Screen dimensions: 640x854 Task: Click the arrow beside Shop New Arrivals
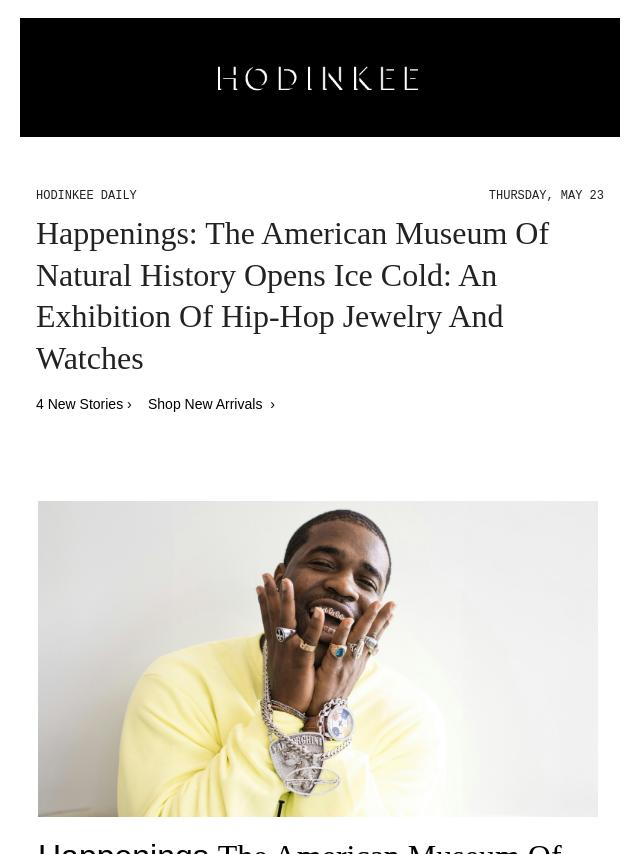pyautogui.click(x=272, y=405)
